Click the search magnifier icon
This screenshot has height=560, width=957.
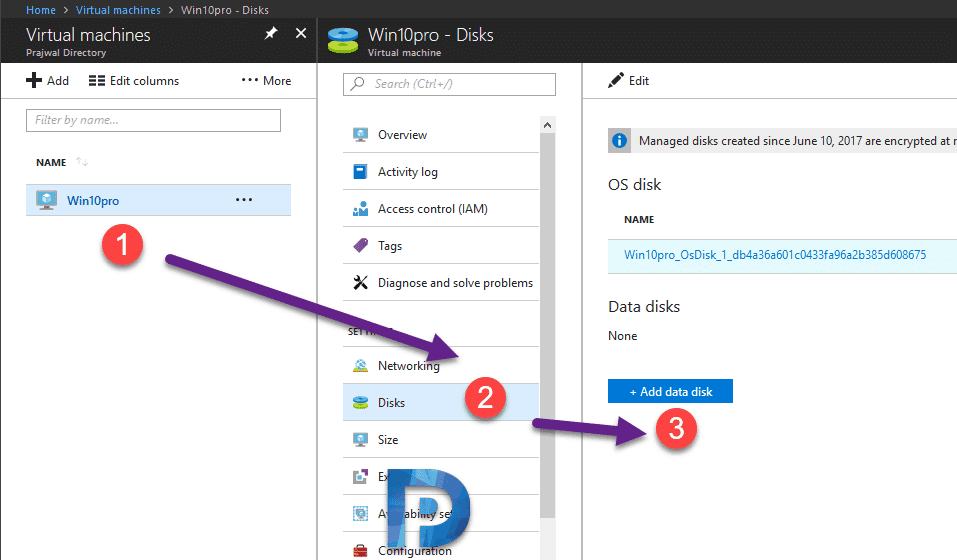pos(358,84)
